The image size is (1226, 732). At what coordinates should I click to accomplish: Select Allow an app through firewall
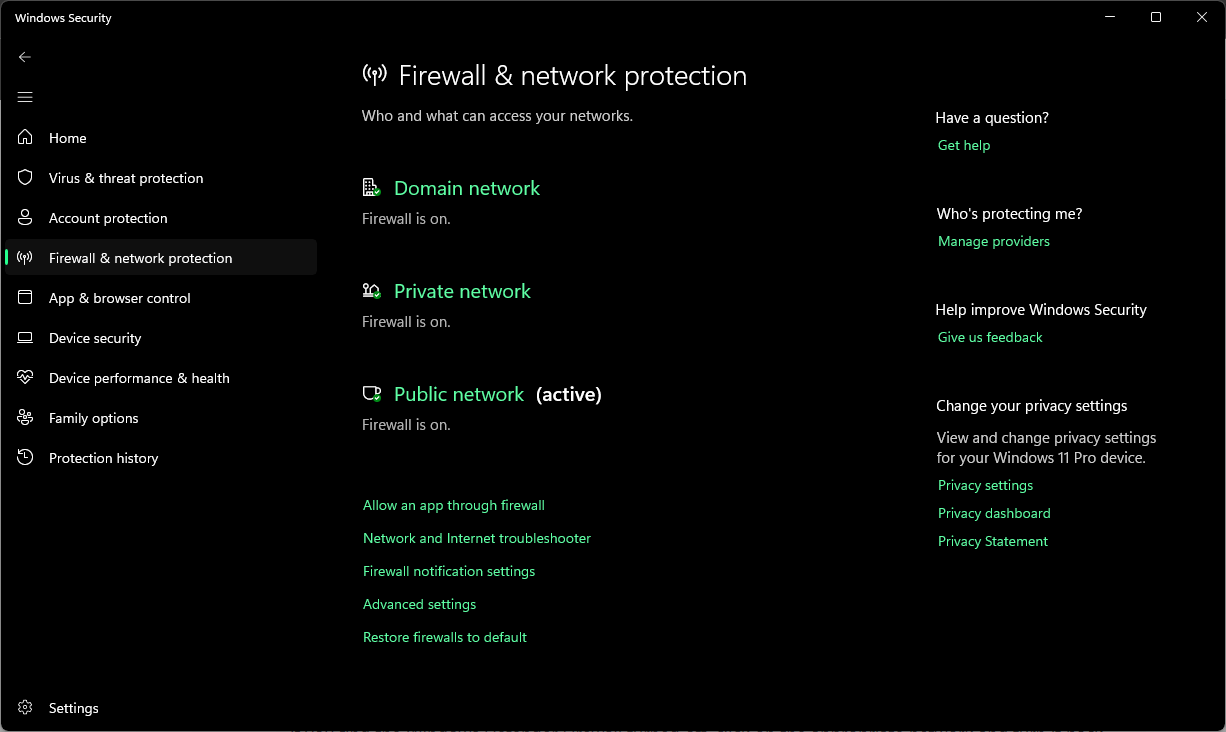pyautogui.click(x=453, y=506)
